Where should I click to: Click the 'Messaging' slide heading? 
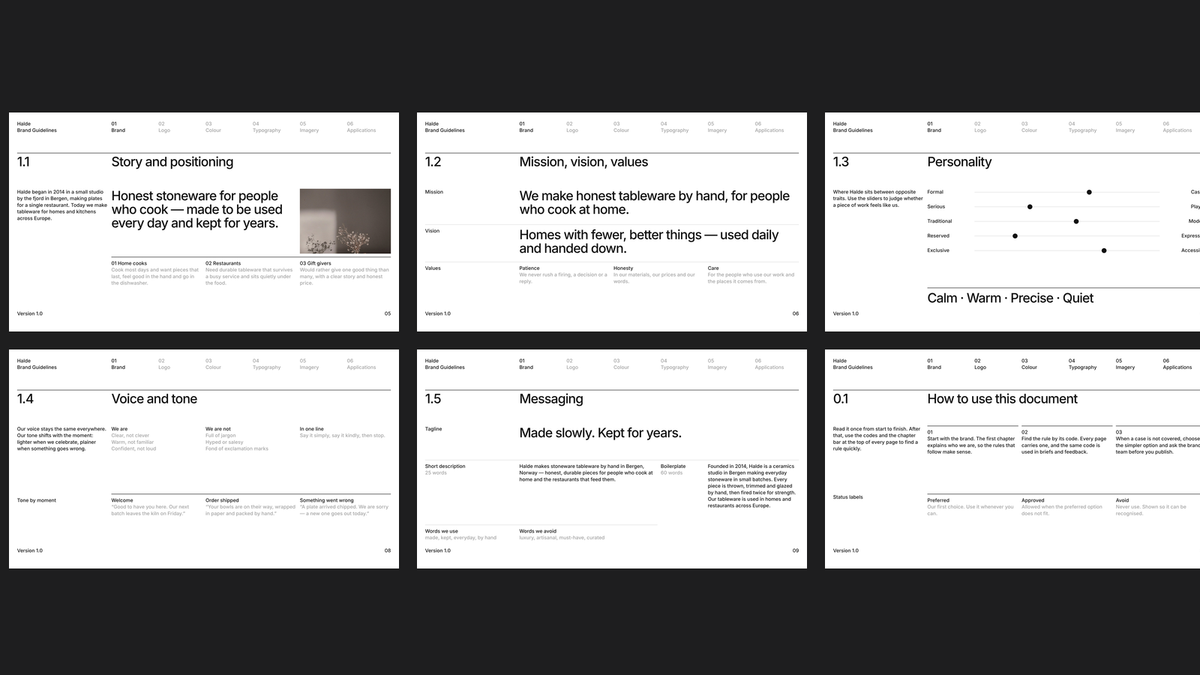pyautogui.click(x=551, y=399)
